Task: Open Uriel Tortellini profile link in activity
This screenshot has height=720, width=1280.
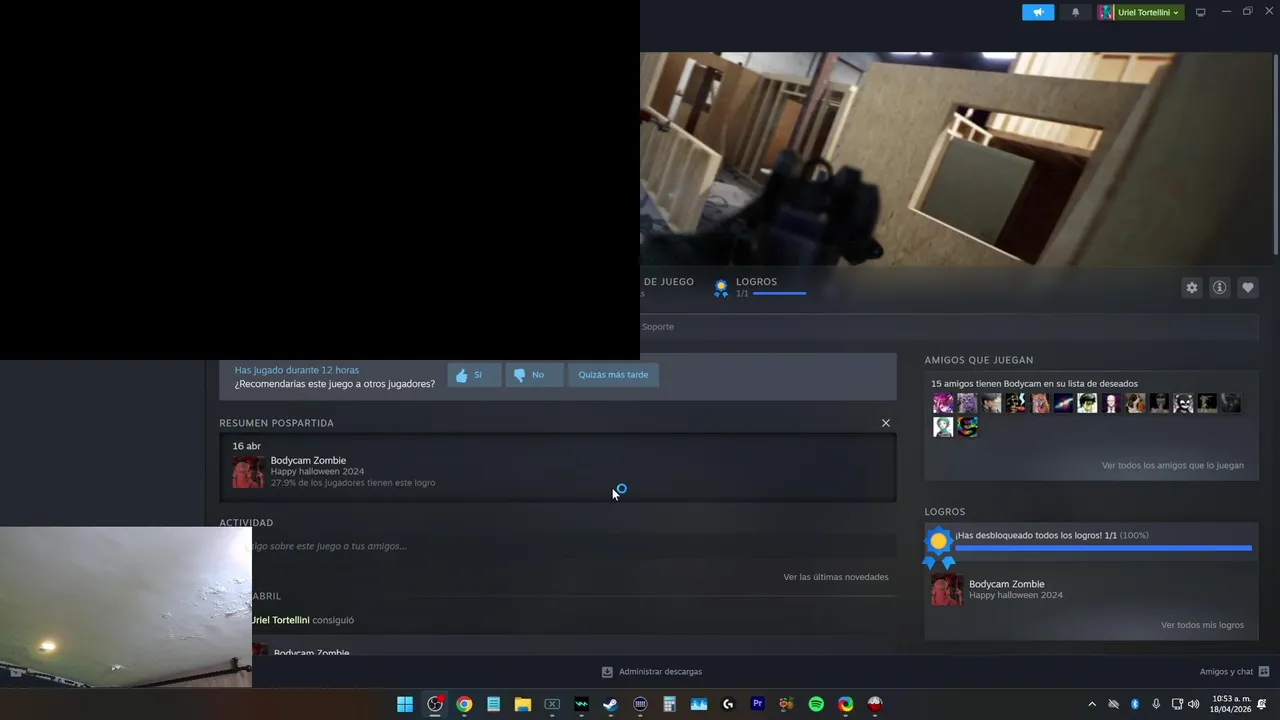Action: click(281, 620)
